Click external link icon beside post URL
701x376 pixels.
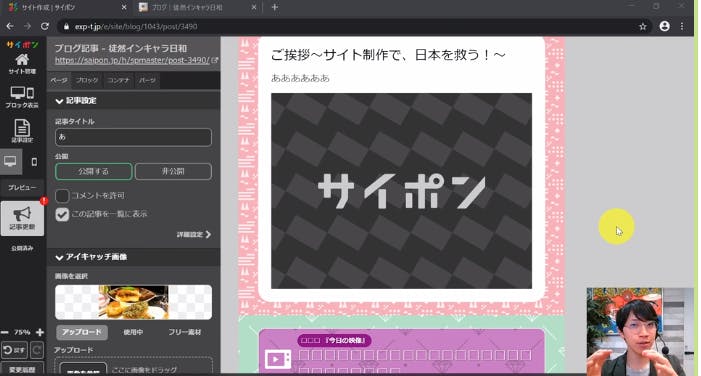pos(214,60)
